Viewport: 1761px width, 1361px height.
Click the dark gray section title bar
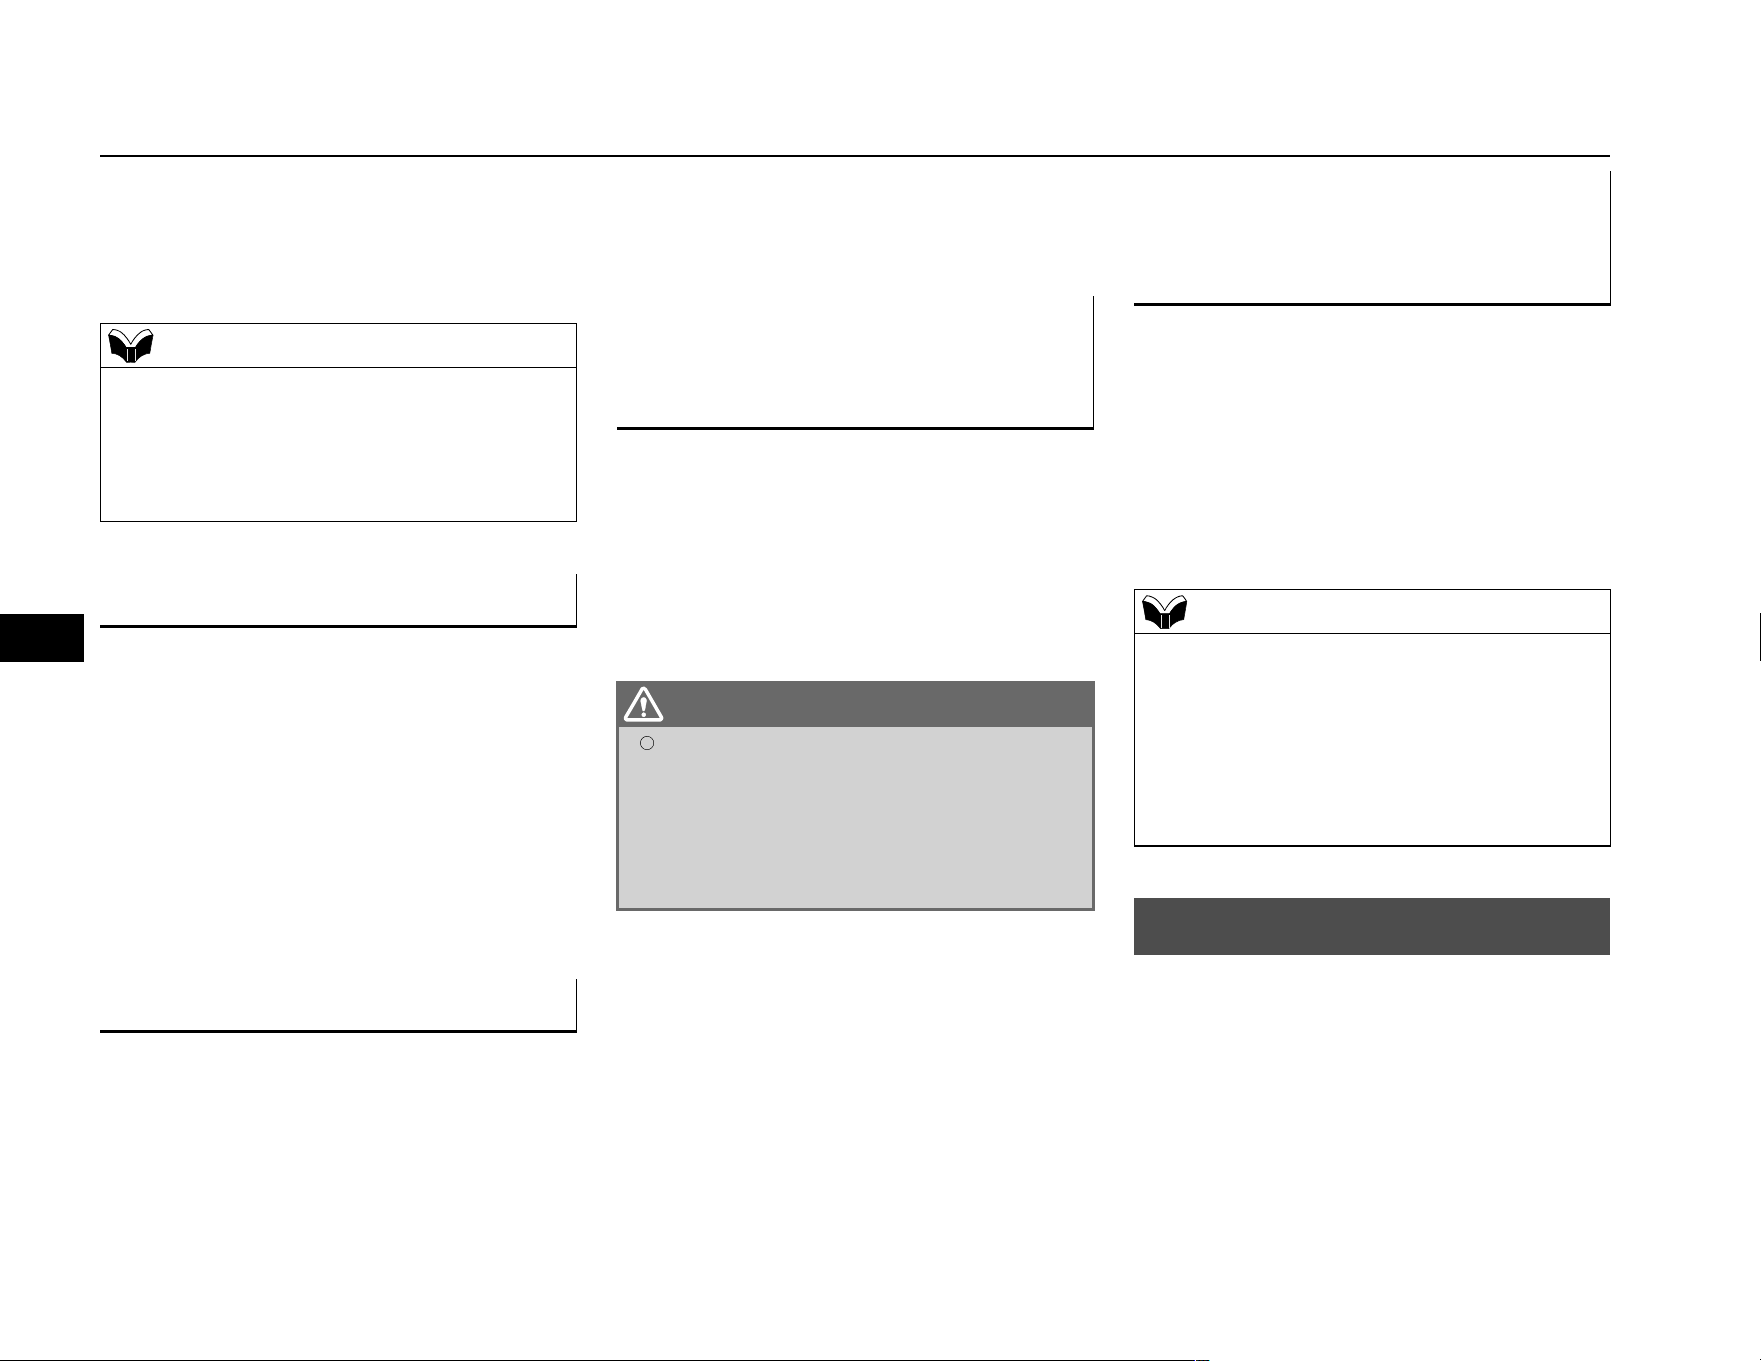[x=1371, y=926]
